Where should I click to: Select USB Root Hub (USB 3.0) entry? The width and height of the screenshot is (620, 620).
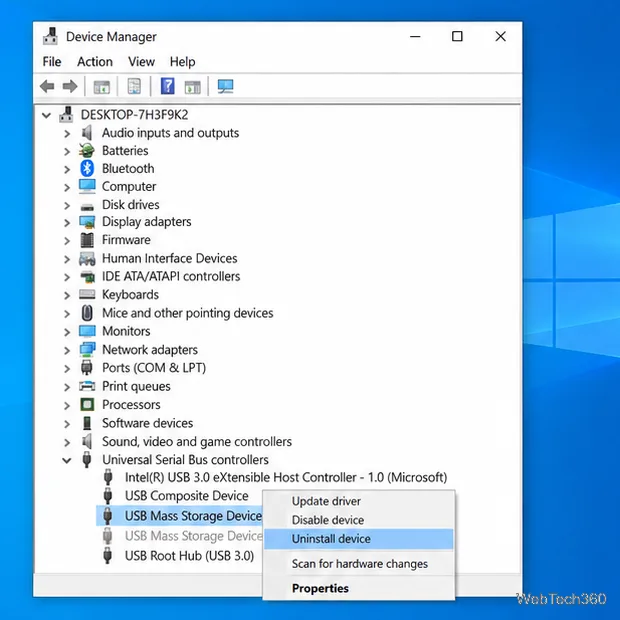pyautogui.click(x=189, y=556)
